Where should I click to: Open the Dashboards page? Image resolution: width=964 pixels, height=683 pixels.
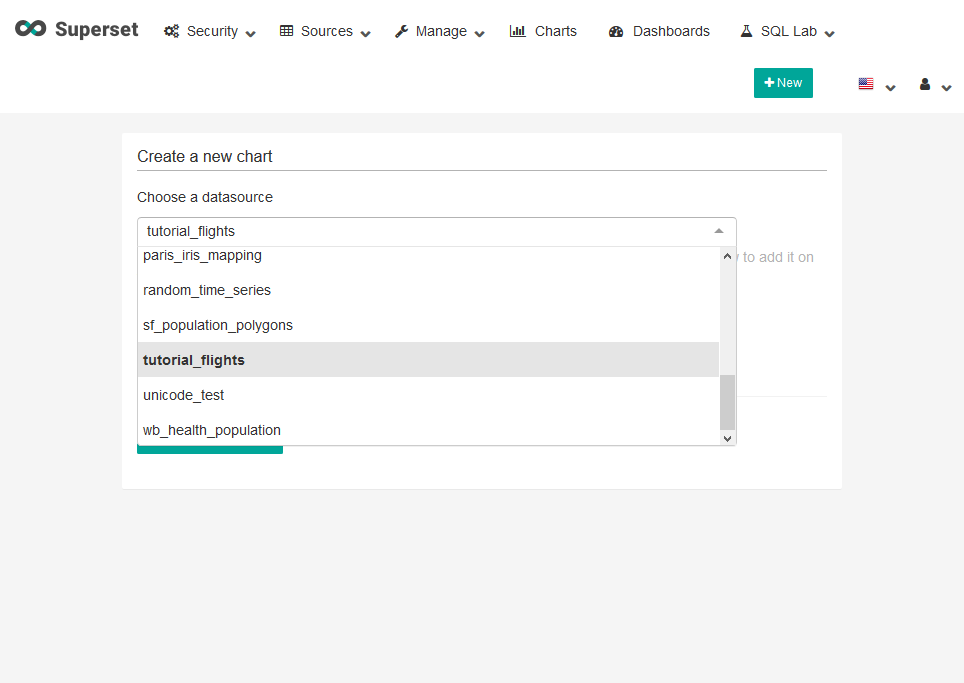click(x=659, y=32)
